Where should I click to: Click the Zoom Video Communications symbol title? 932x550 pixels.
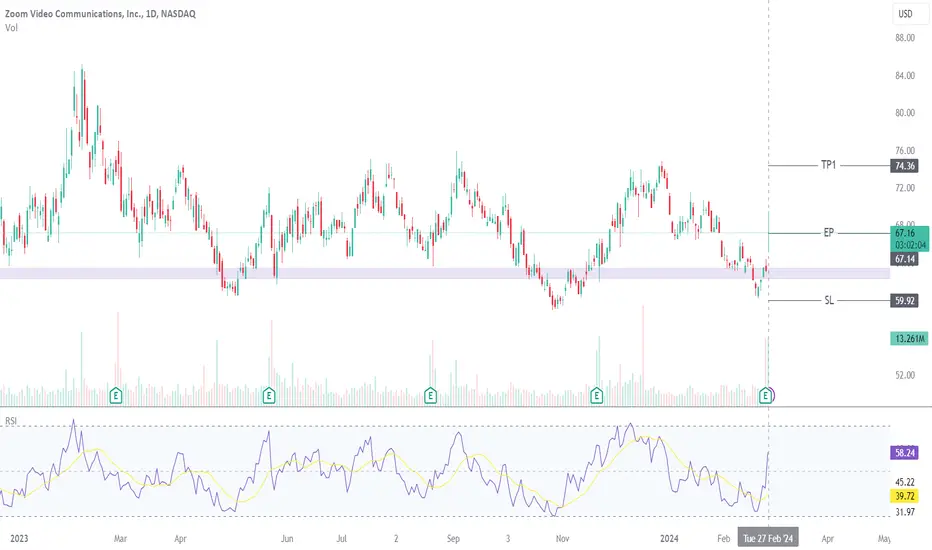tap(100, 14)
